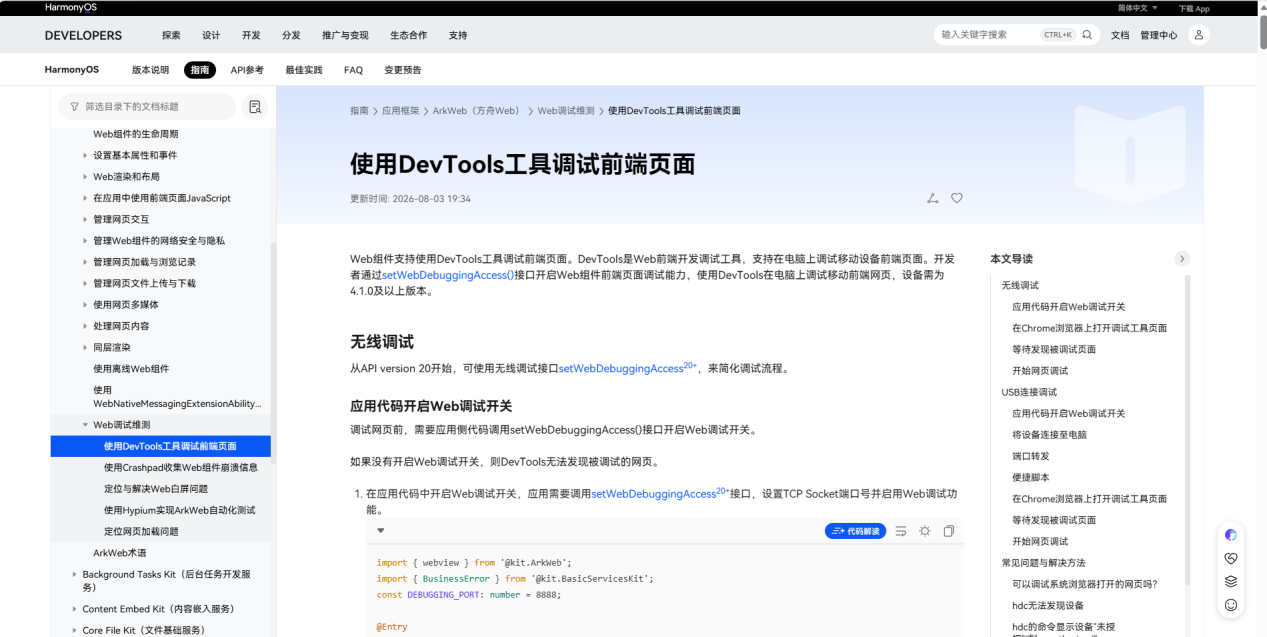Open the 分发 top navigation menu
1267x637 pixels.
tap(291, 35)
